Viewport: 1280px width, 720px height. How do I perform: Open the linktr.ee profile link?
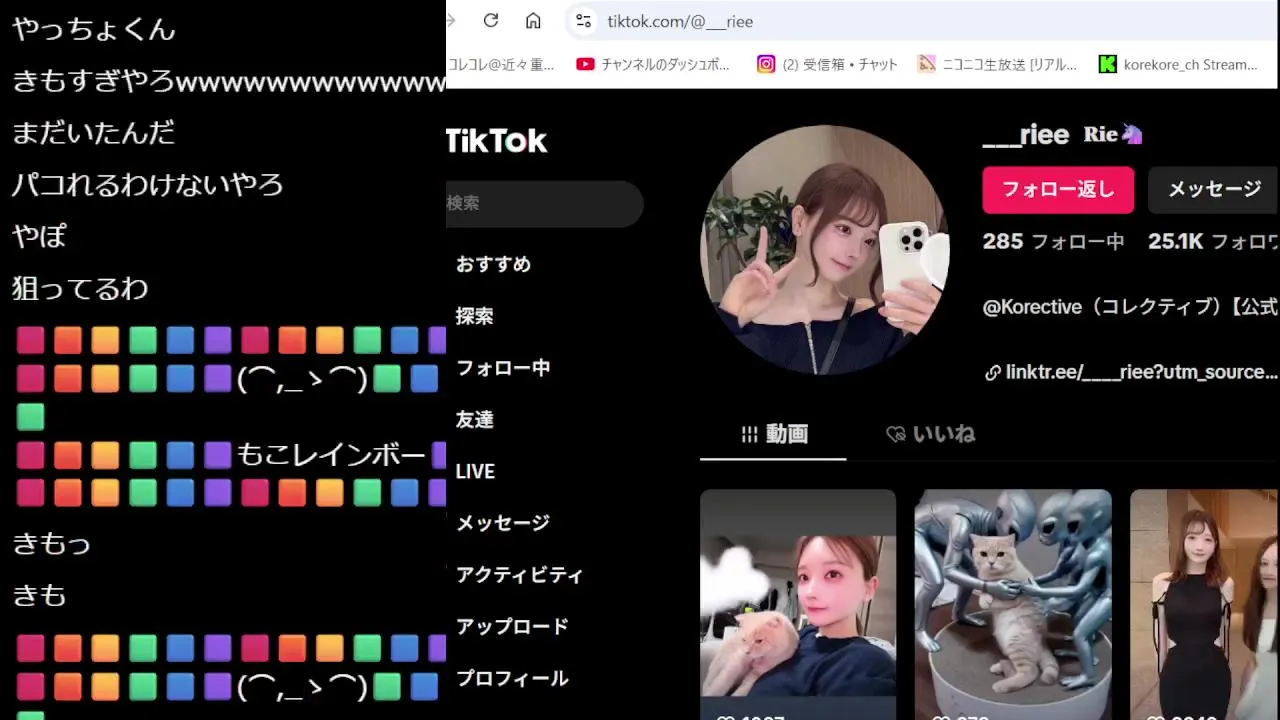pyautogui.click(x=1141, y=372)
